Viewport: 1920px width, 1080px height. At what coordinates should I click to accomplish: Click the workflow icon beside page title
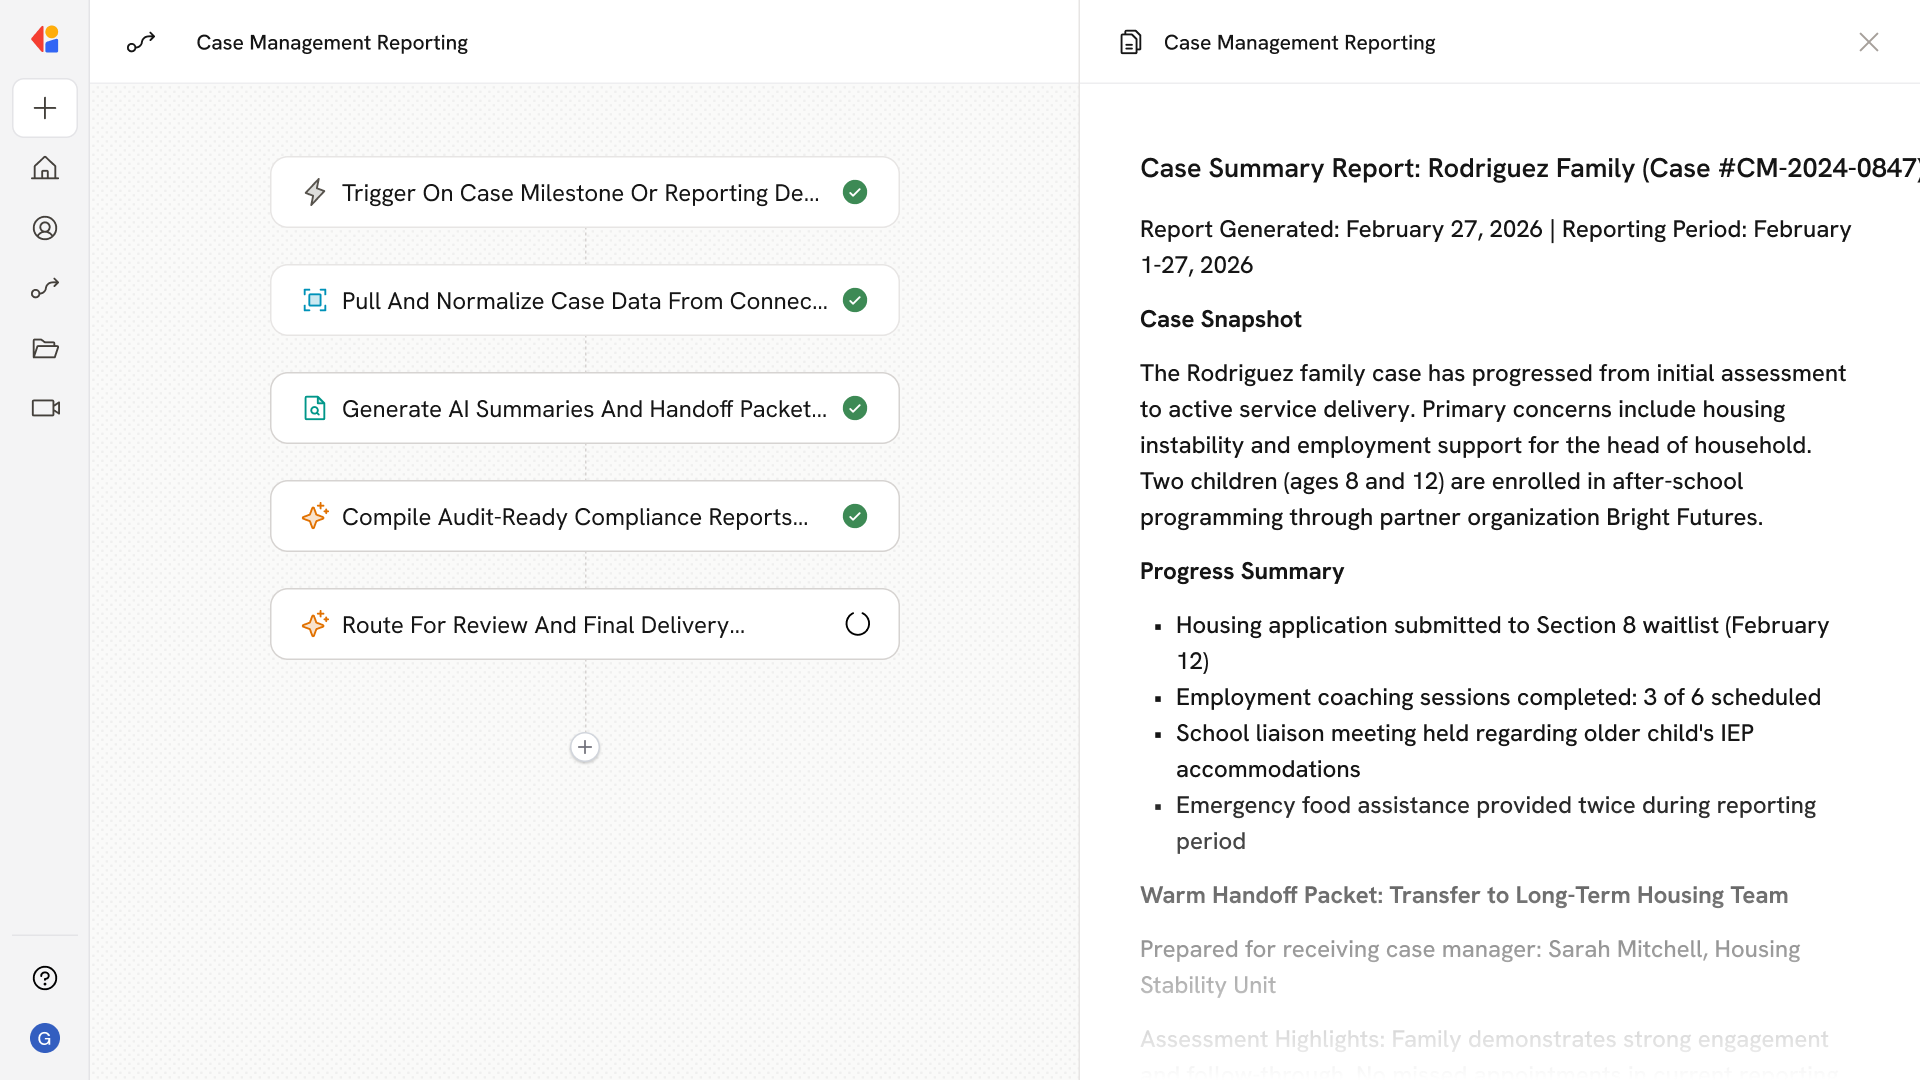click(x=141, y=42)
